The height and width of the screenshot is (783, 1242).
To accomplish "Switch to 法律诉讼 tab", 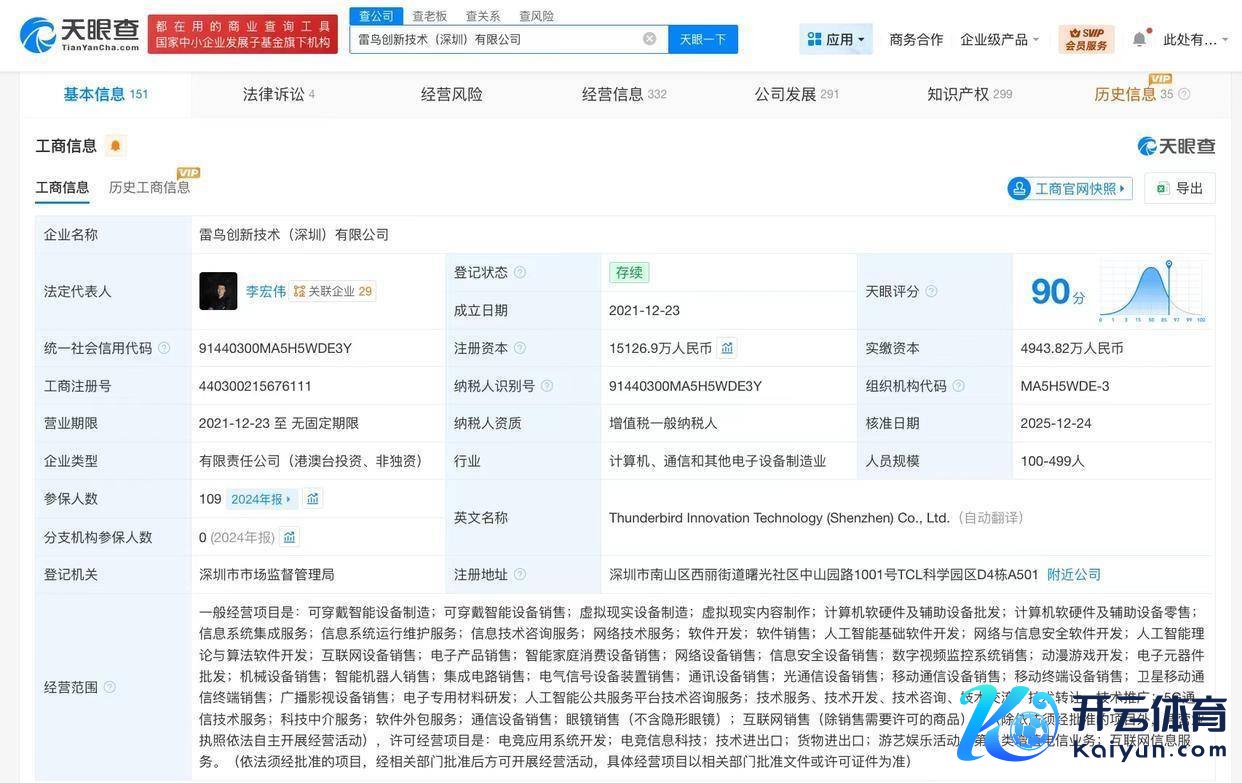I will 278,94.
